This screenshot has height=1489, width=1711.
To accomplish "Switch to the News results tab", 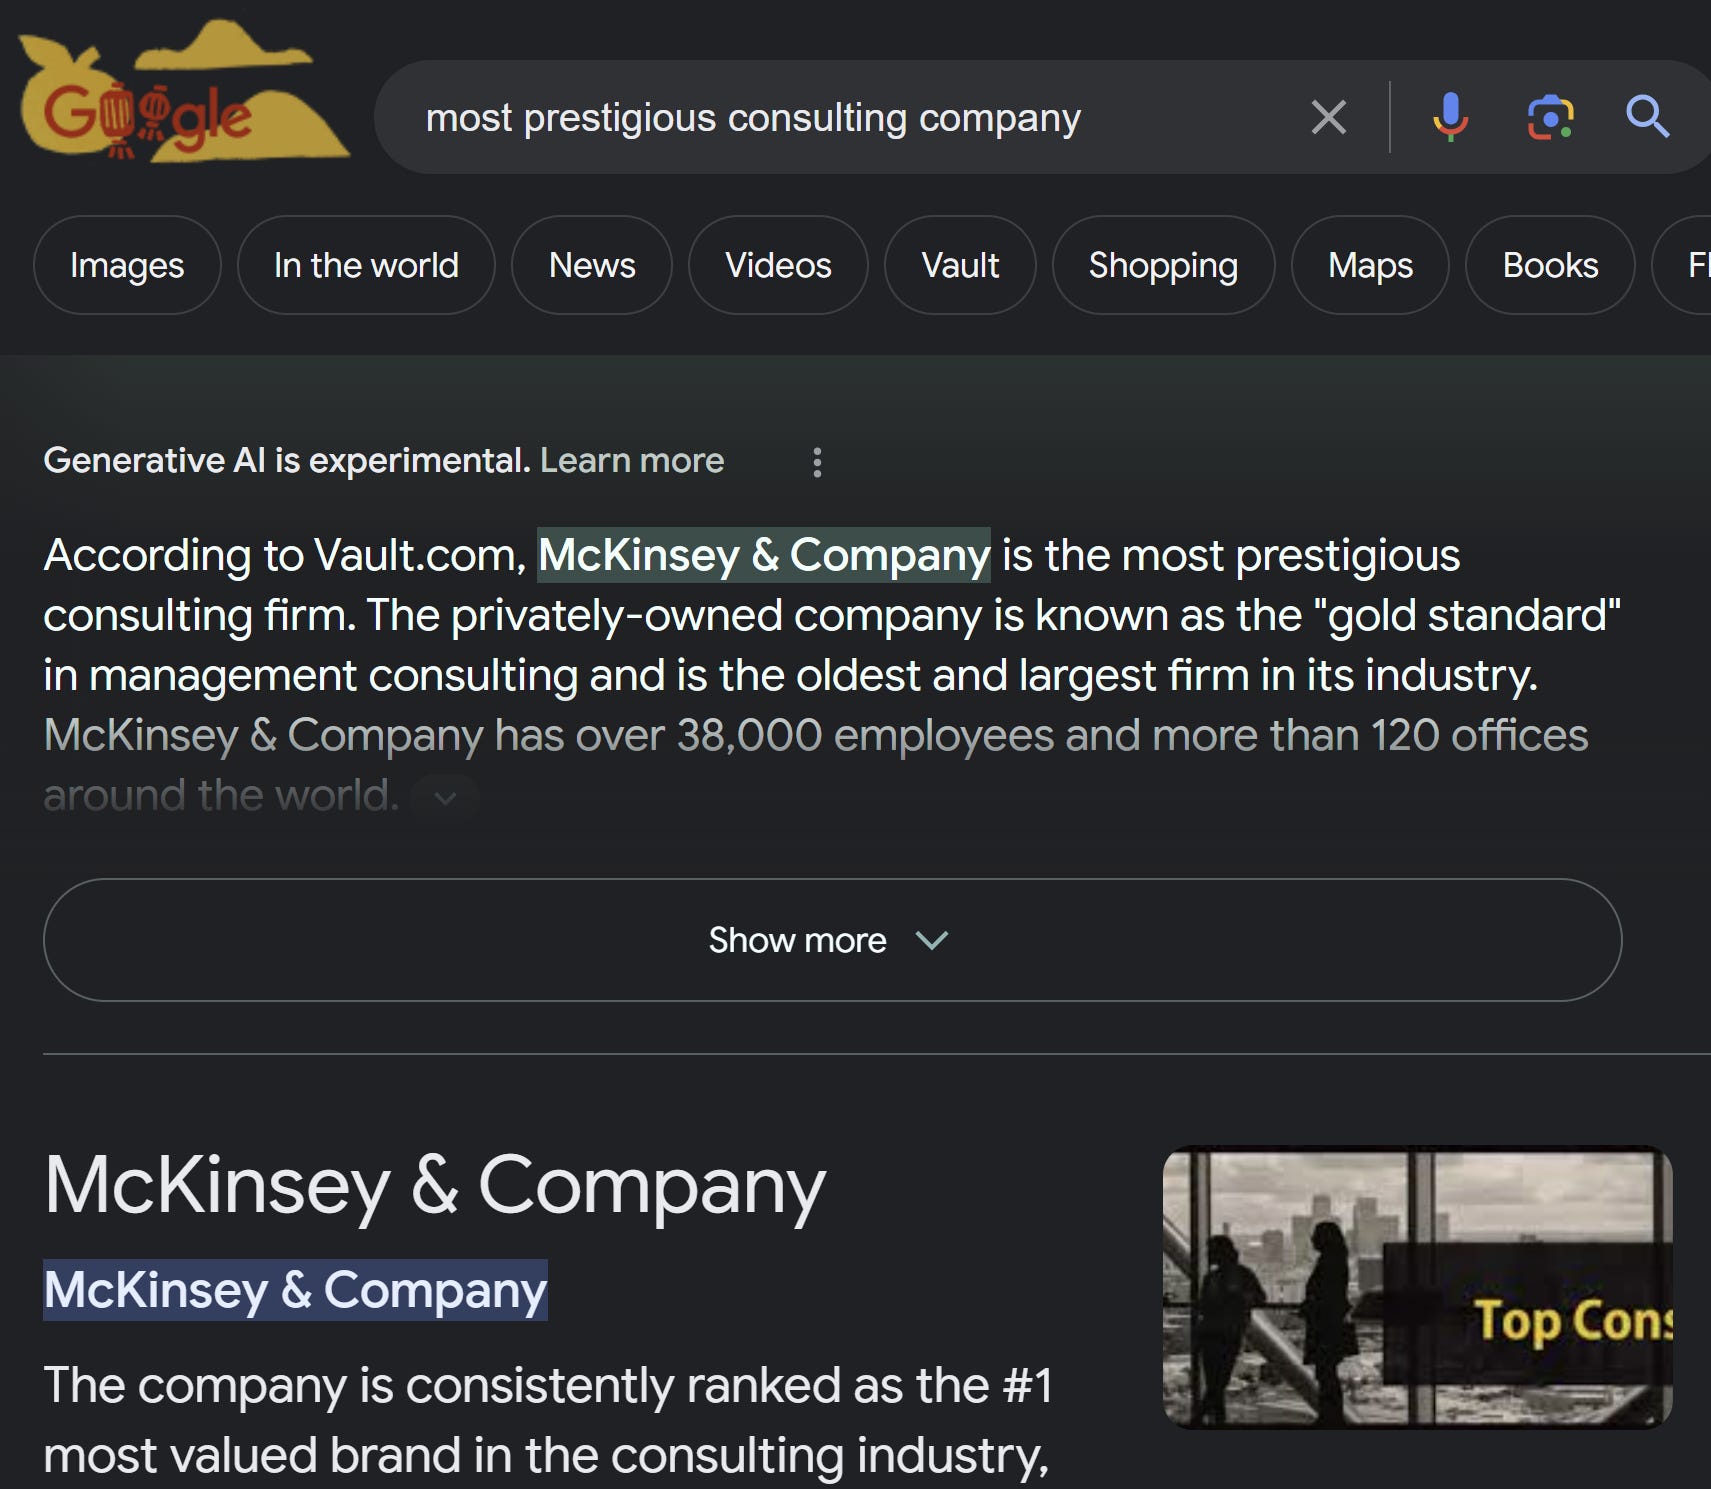I will click(x=592, y=265).
